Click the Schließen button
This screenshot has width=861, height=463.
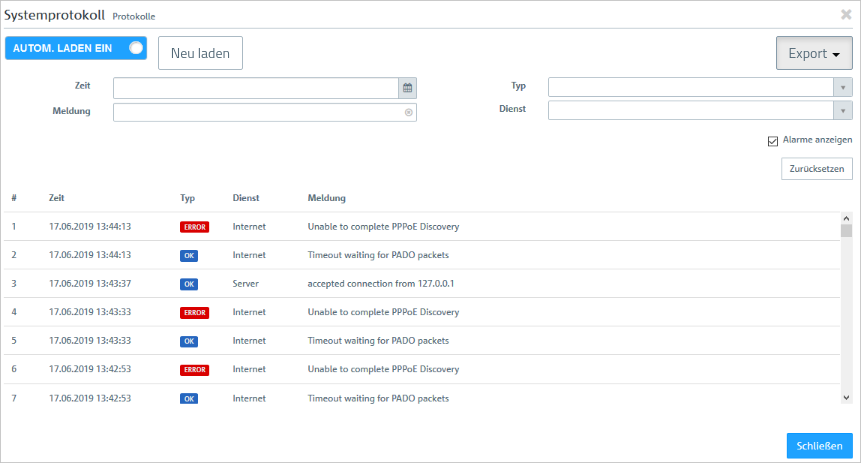819,446
